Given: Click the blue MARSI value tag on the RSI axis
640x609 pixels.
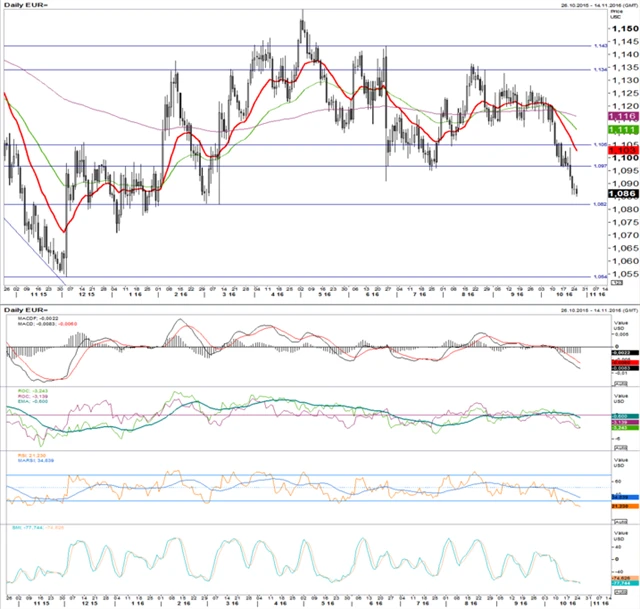Looking at the screenshot, I should point(625,497).
